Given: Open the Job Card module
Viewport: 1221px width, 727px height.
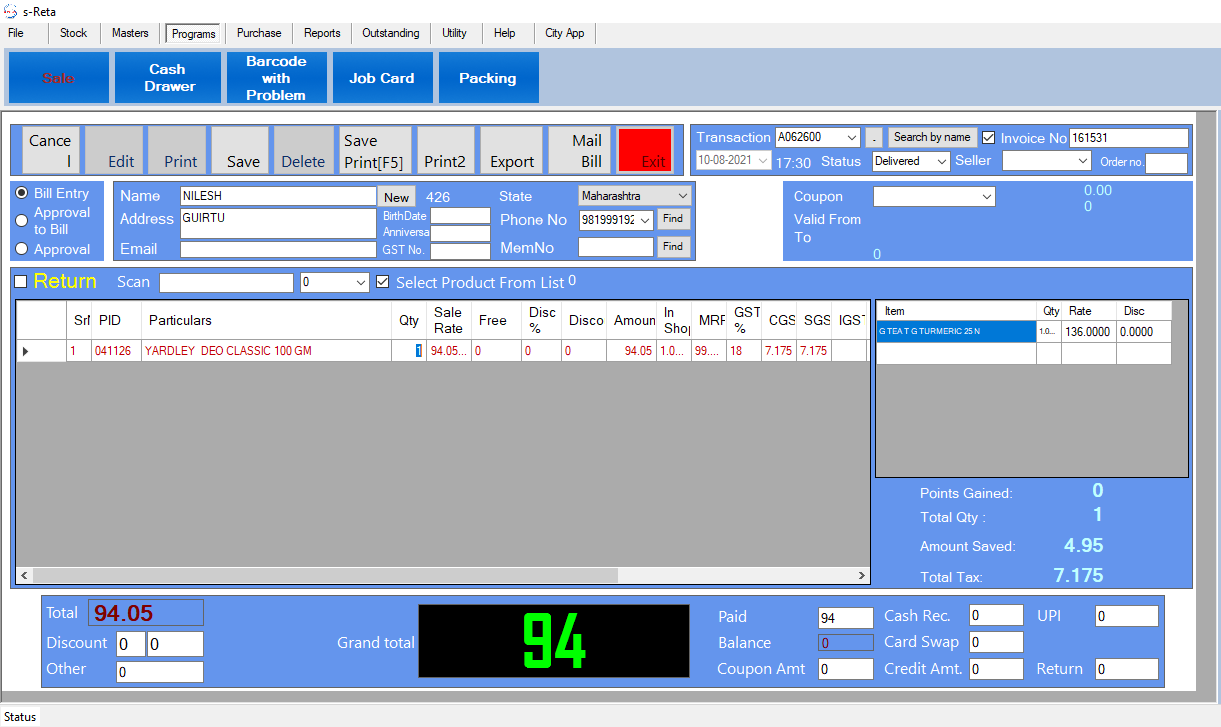Looking at the screenshot, I should click(x=383, y=77).
